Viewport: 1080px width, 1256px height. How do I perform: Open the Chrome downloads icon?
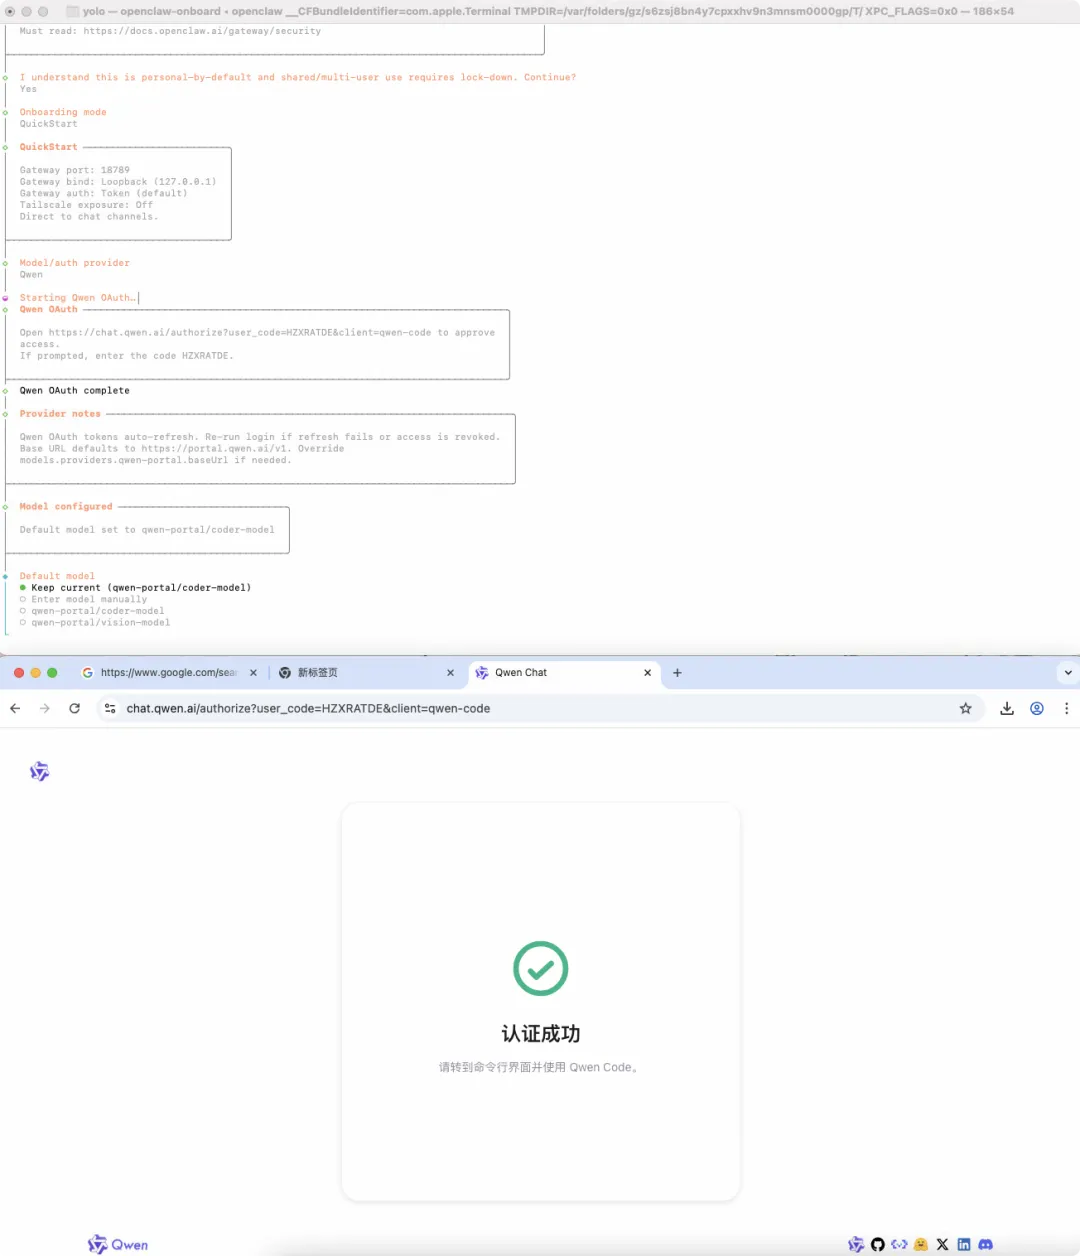pyautogui.click(x=1007, y=708)
